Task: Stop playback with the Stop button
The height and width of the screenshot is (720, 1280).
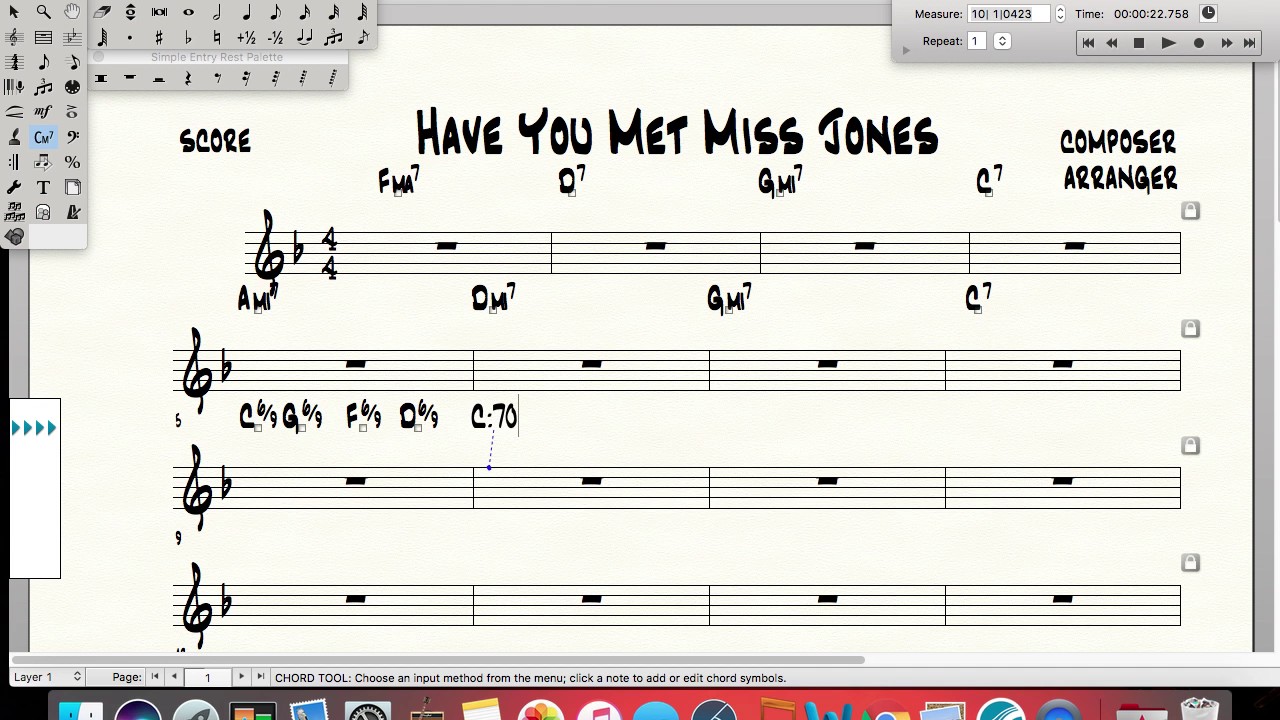Action: [x=1138, y=43]
